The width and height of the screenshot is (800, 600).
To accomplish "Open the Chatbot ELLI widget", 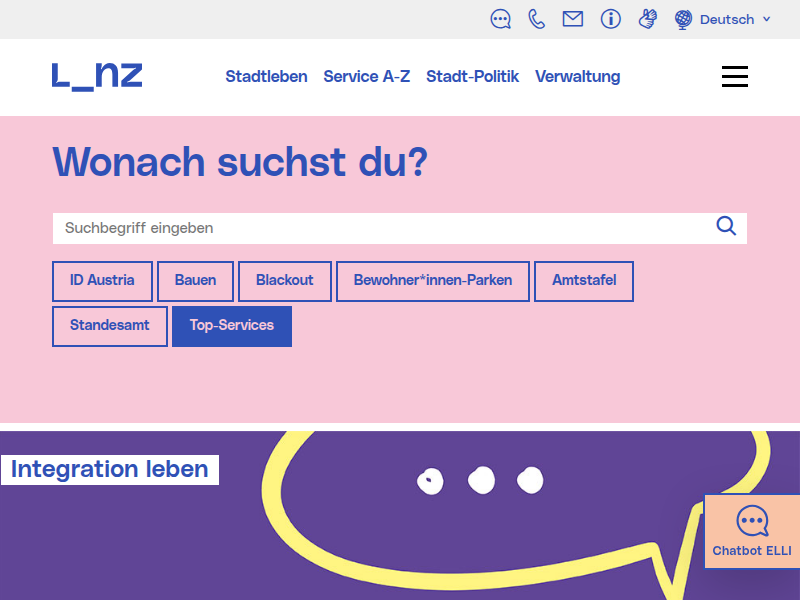I will pyautogui.click(x=752, y=531).
